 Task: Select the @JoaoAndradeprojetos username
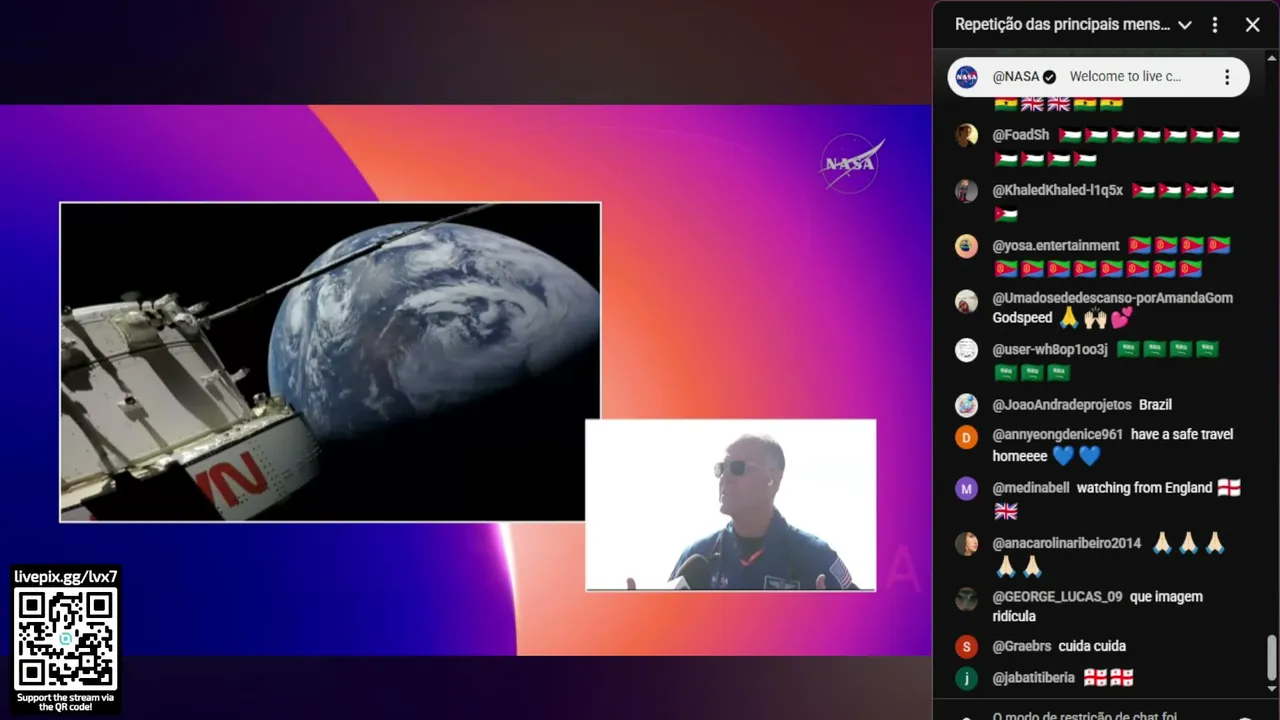tap(1062, 405)
